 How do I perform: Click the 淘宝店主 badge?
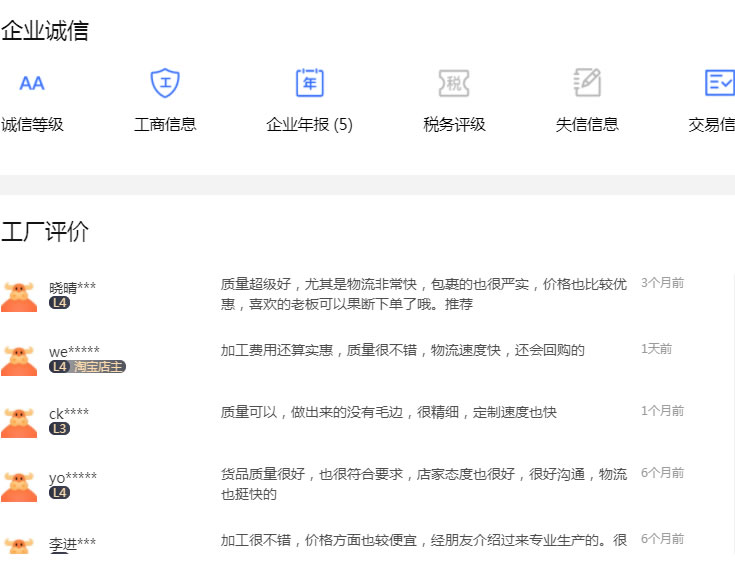click(x=99, y=367)
